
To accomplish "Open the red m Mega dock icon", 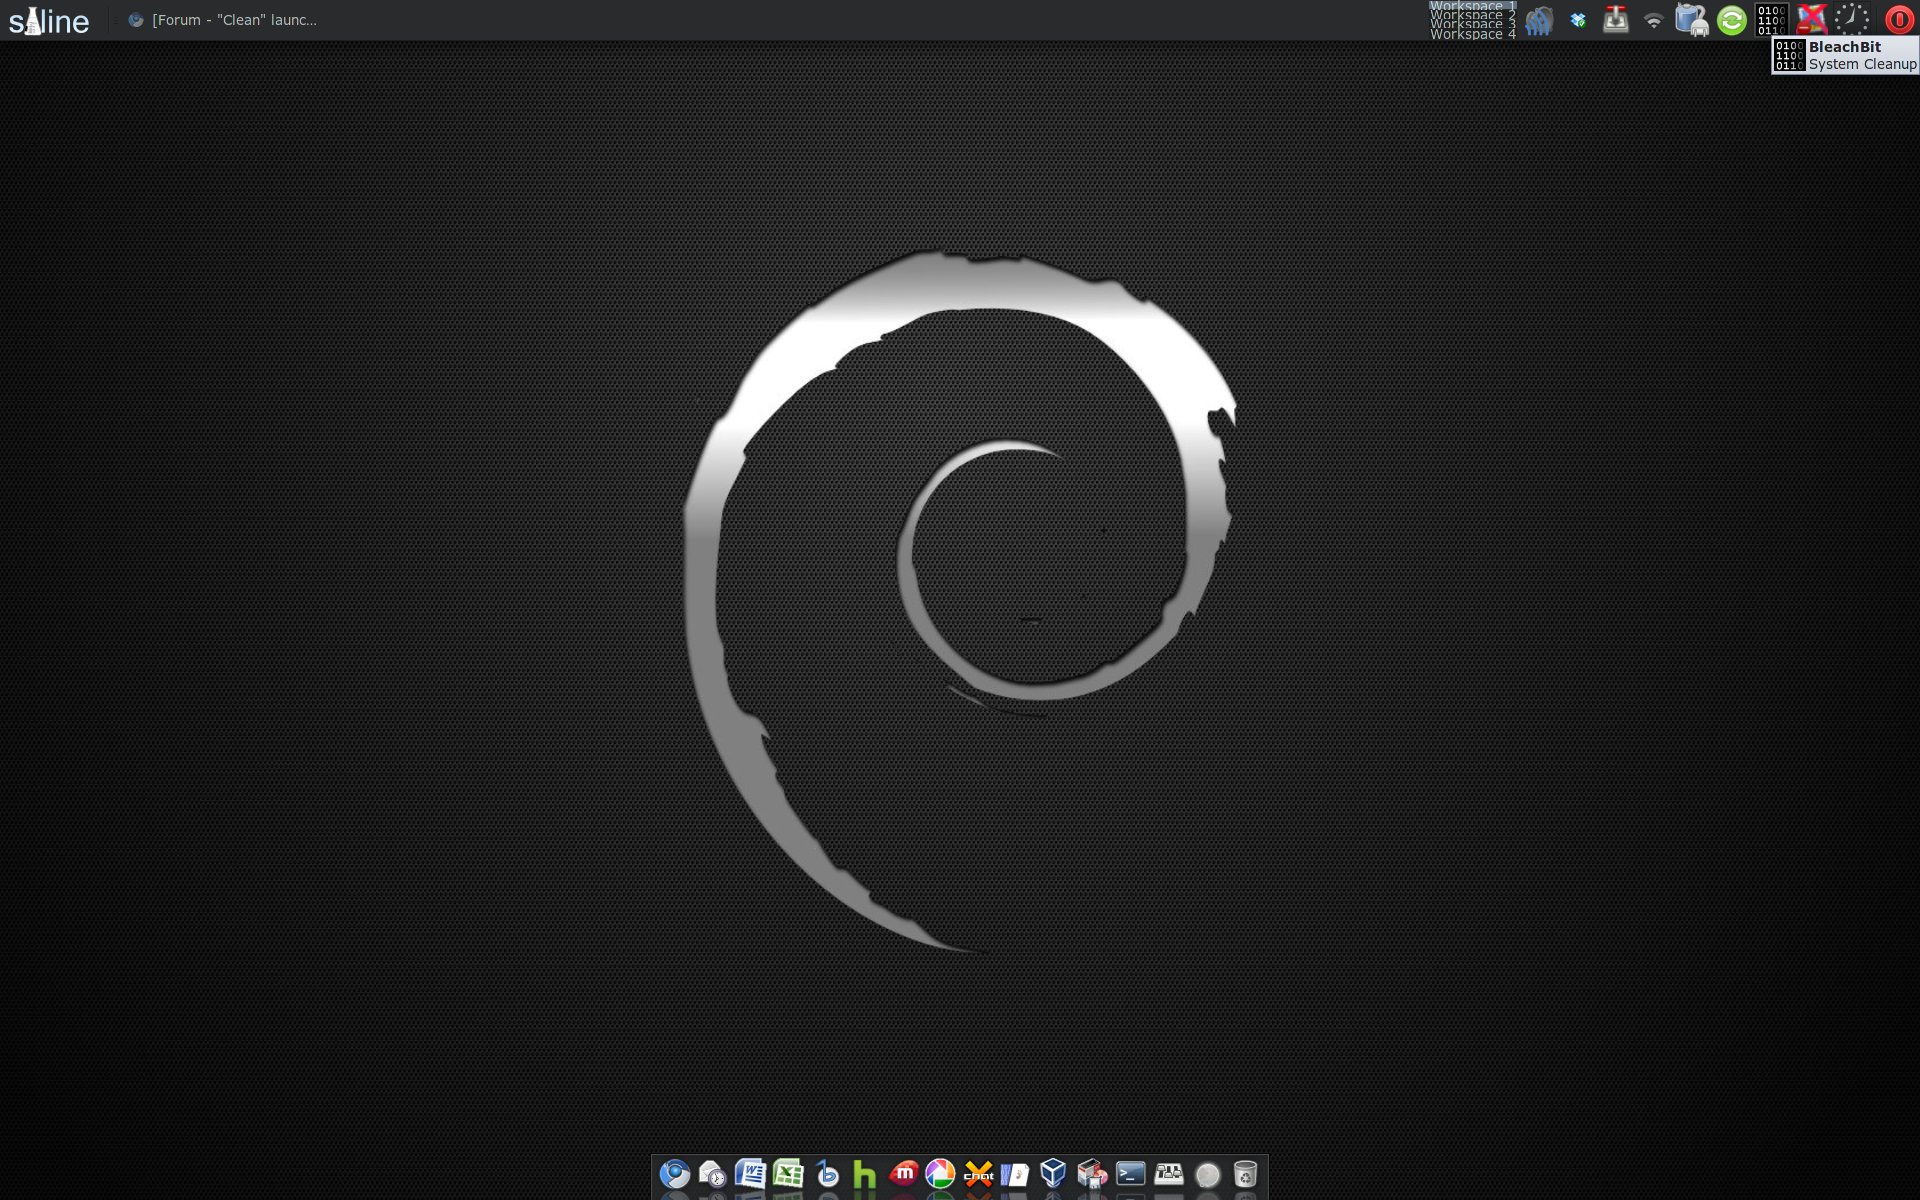I will point(903,1174).
